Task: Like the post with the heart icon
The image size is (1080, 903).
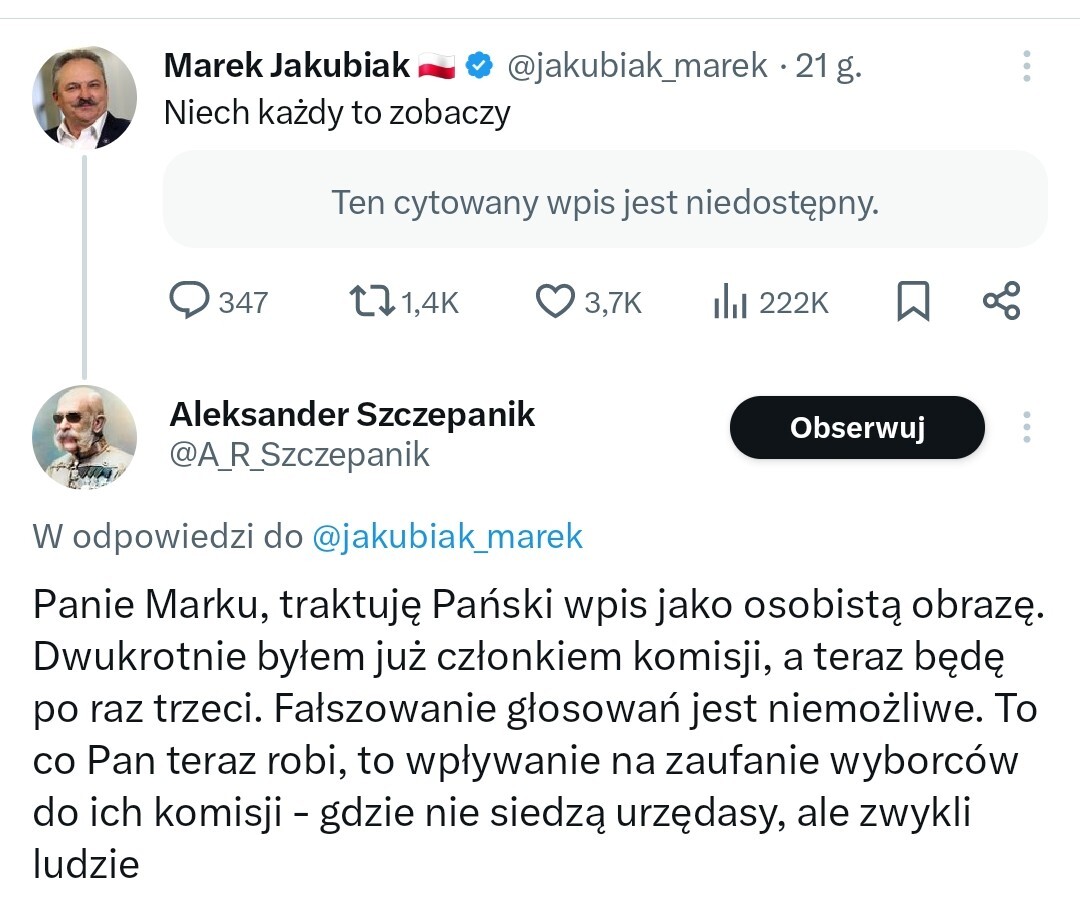Action: coord(555,301)
